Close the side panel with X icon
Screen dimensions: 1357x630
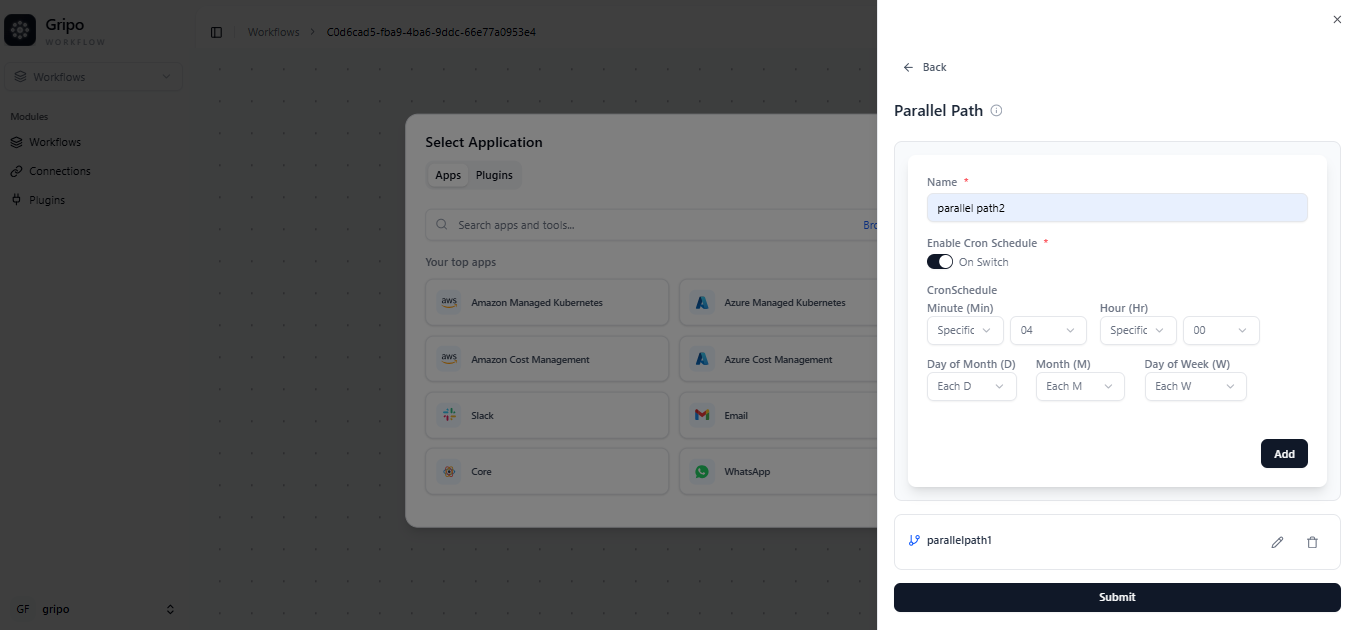1337,19
